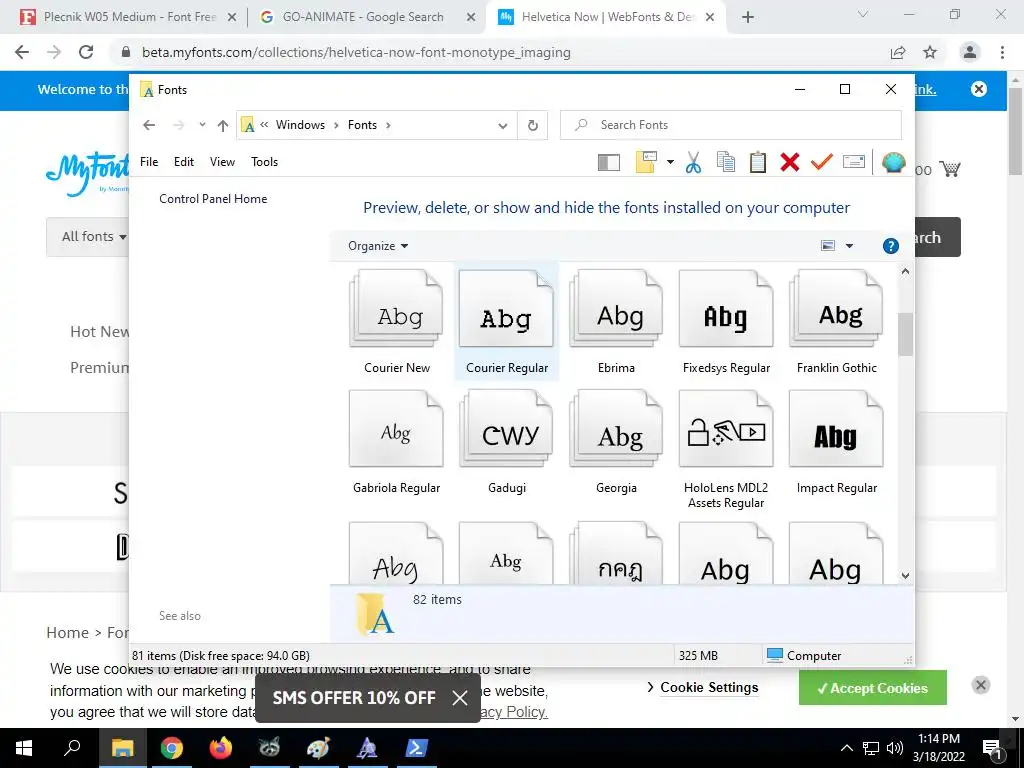The image size is (1024, 768).
Task: Select the Georgia font thumbnail
Action: point(616,442)
